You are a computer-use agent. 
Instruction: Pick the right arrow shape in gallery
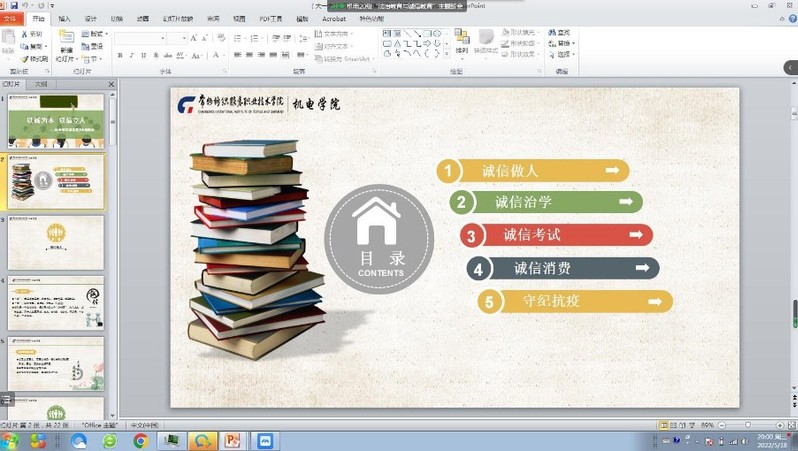click(x=426, y=44)
